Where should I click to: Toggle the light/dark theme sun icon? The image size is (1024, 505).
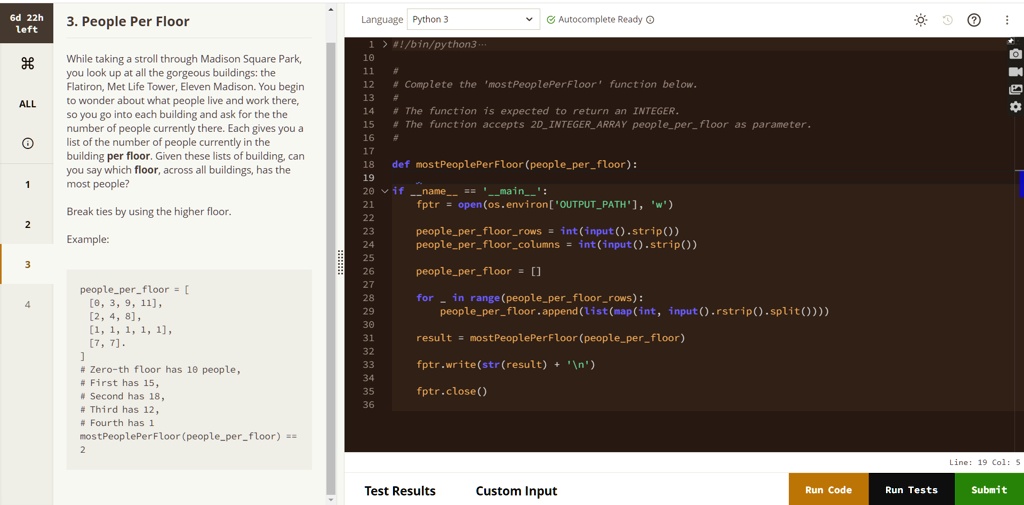click(x=920, y=20)
